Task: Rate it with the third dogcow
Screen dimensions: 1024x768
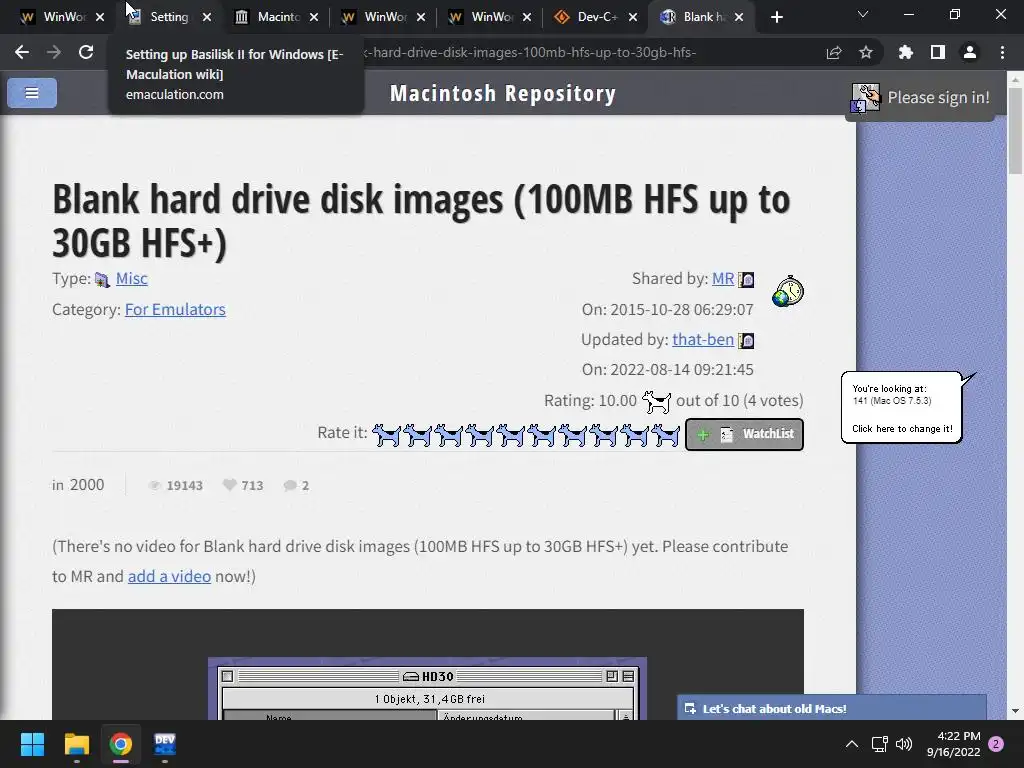Action: pos(449,435)
